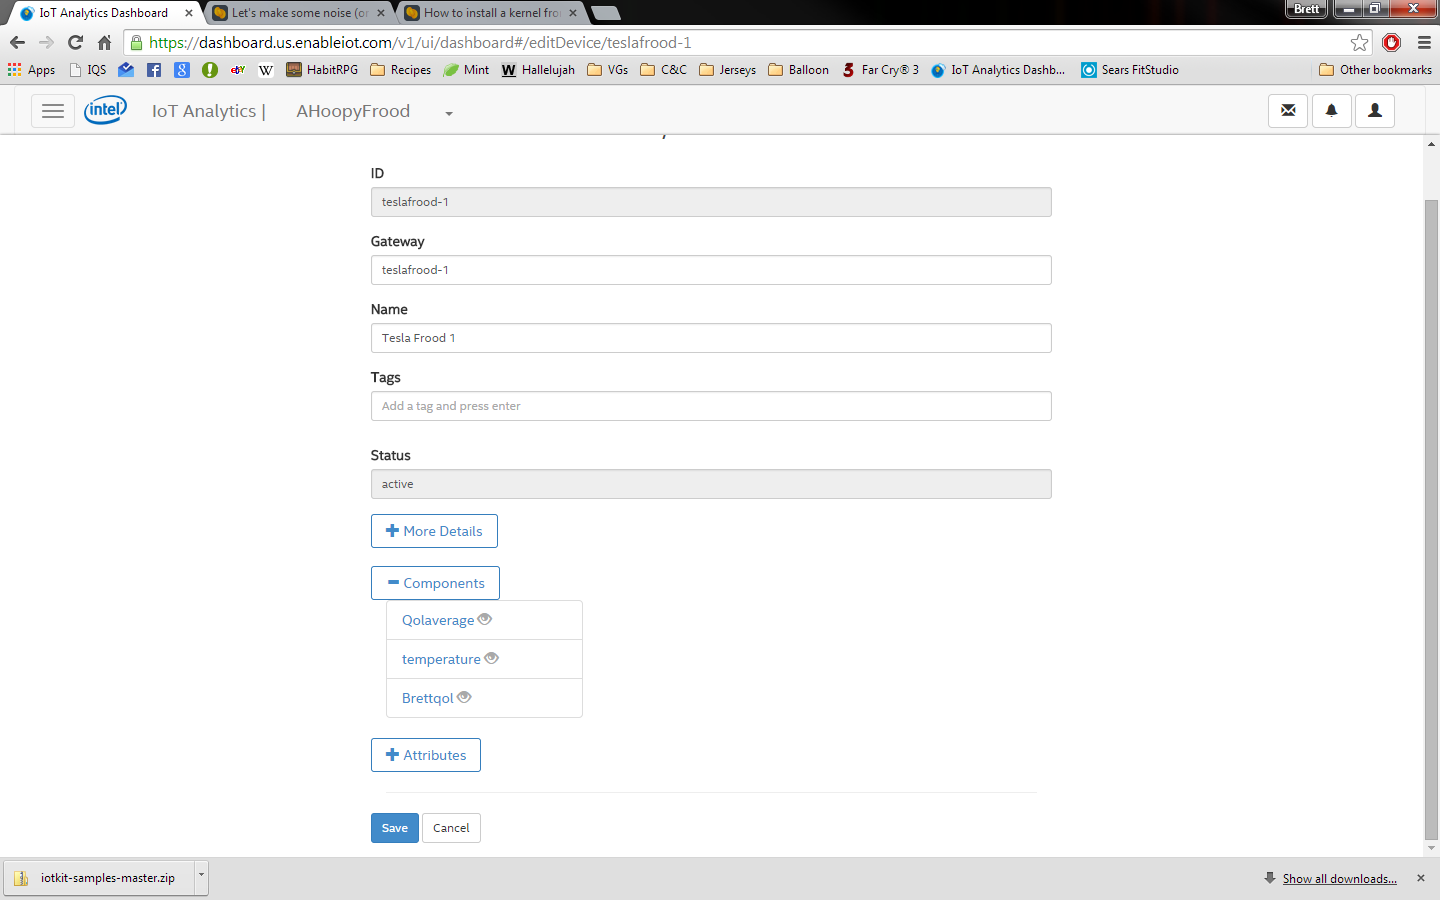1440x900 pixels.
Task: Open the Far Cry 3 bookmark
Action: coord(880,70)
